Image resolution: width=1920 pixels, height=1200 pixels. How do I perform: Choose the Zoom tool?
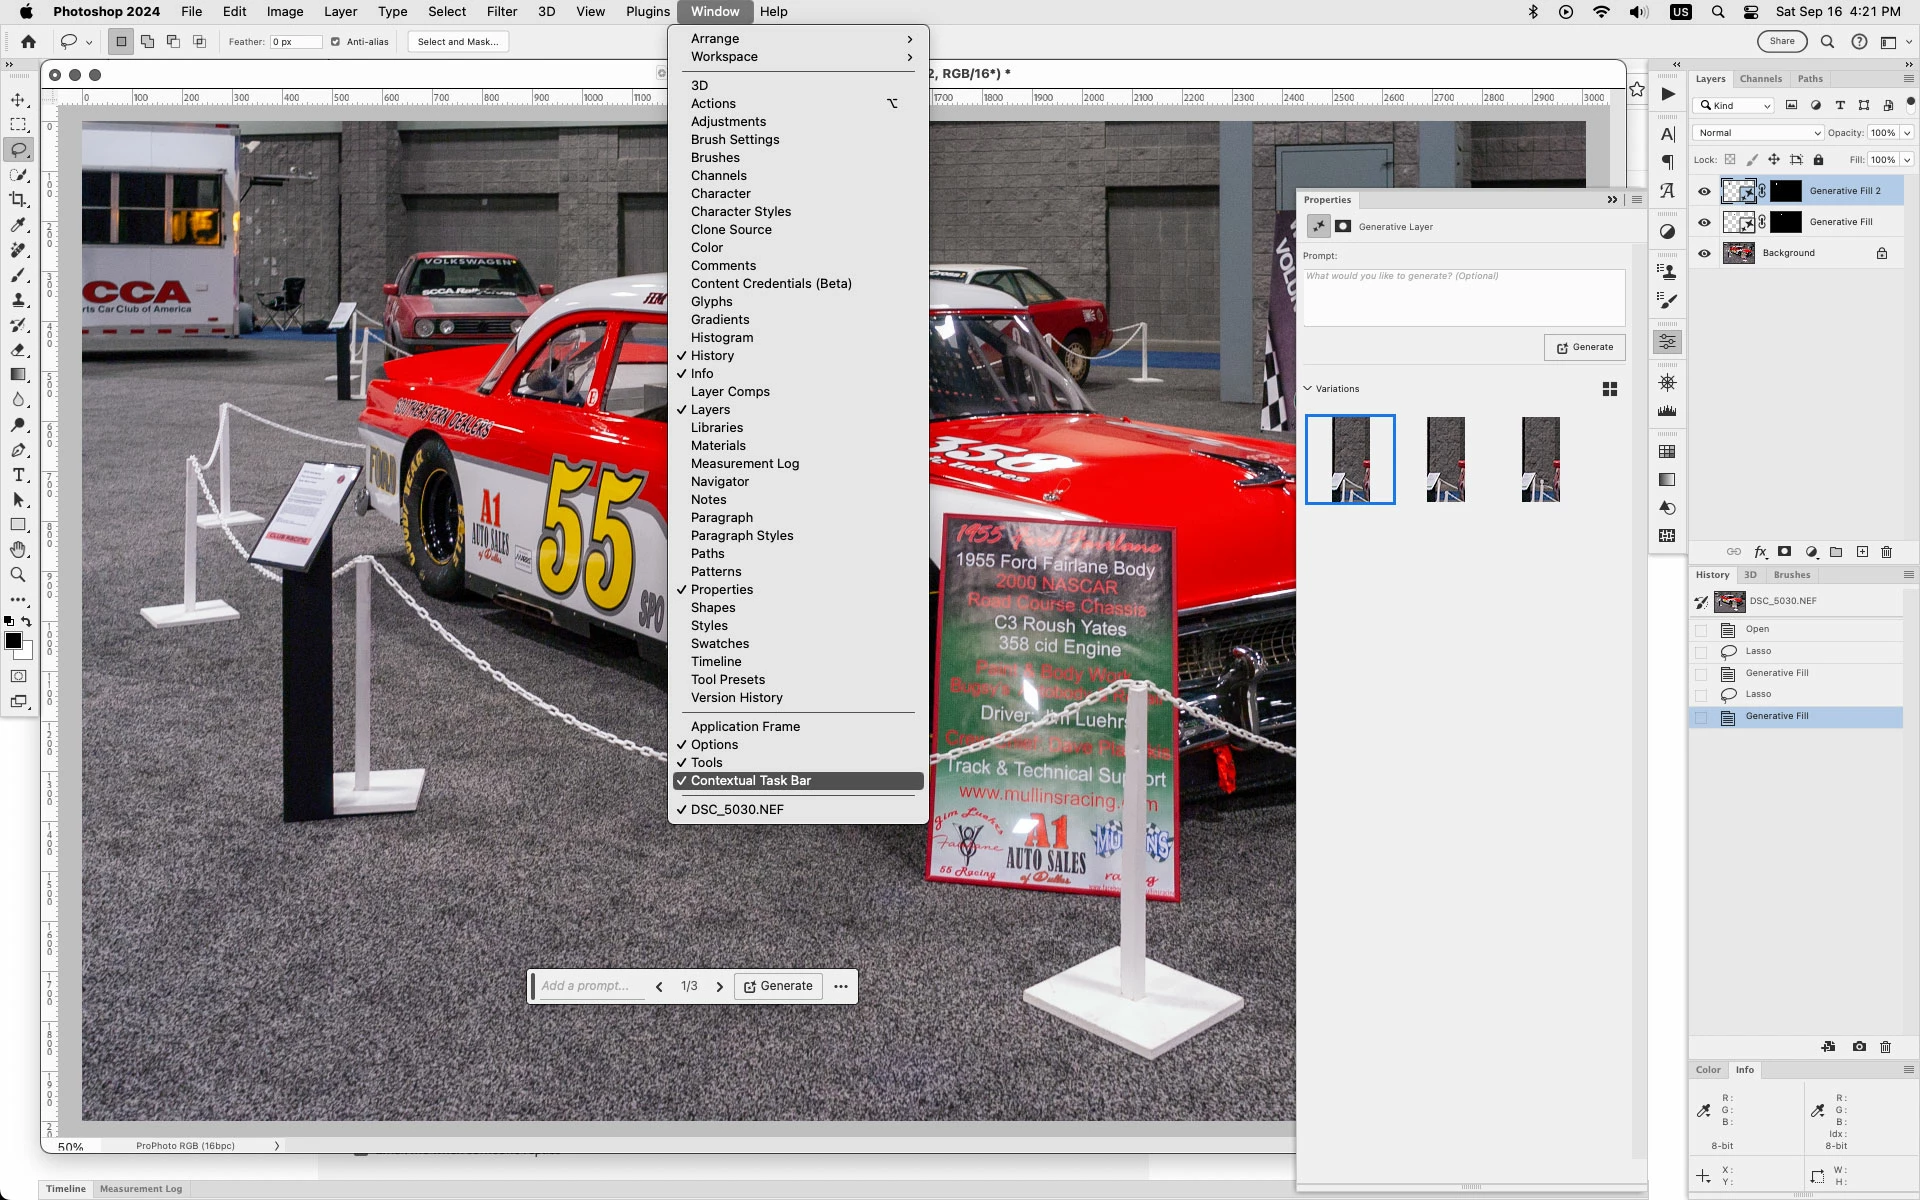[x=18, y=575]
